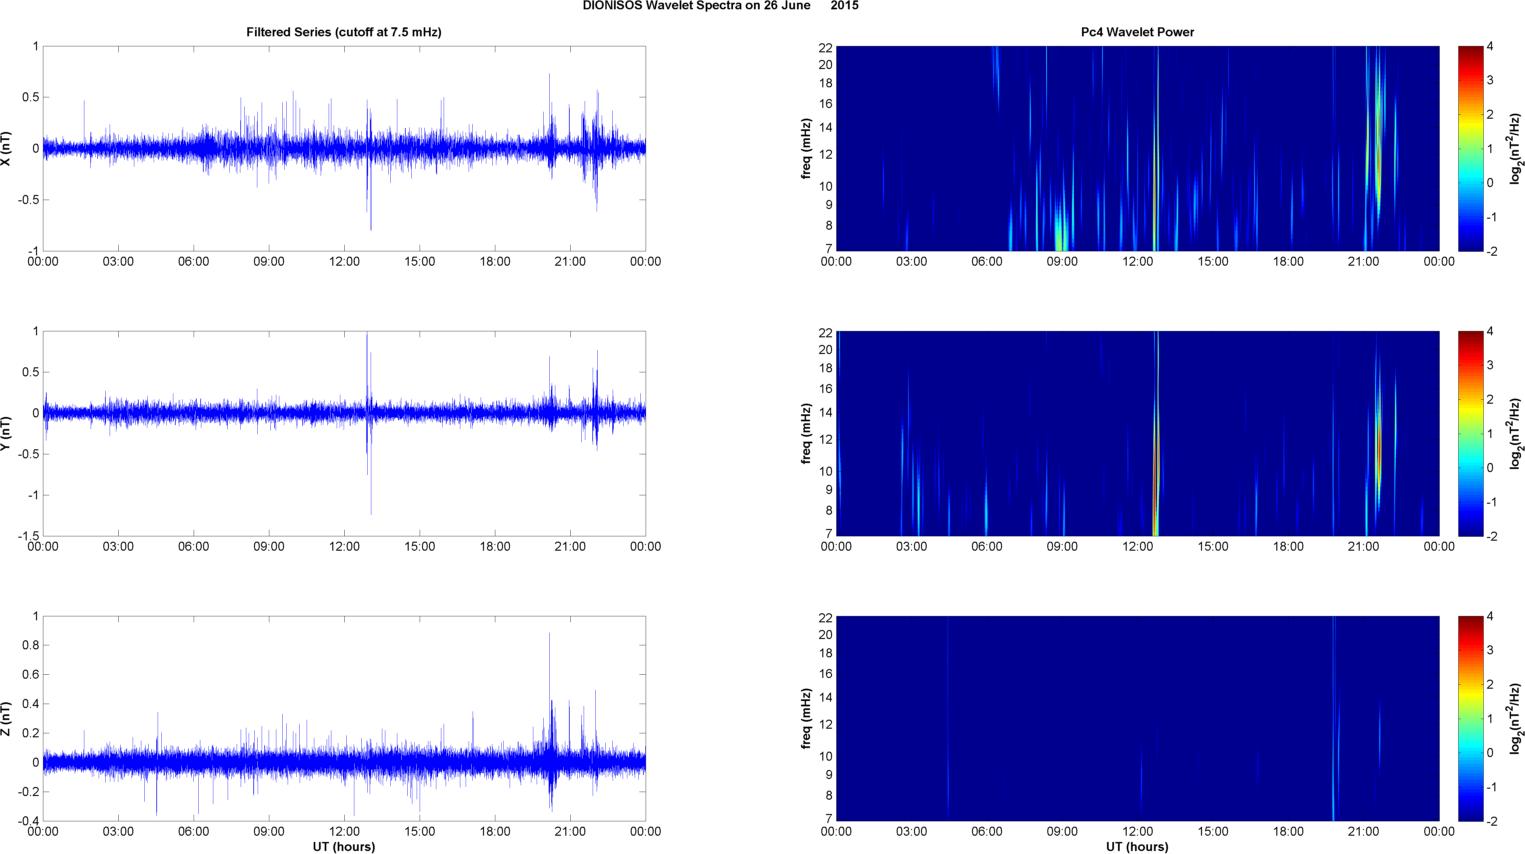Select the 'Filtered Series (cutoff at 7.5 mHz)' heading
The width and height of the screenshot is (1525, 854).
pos(344,32)
